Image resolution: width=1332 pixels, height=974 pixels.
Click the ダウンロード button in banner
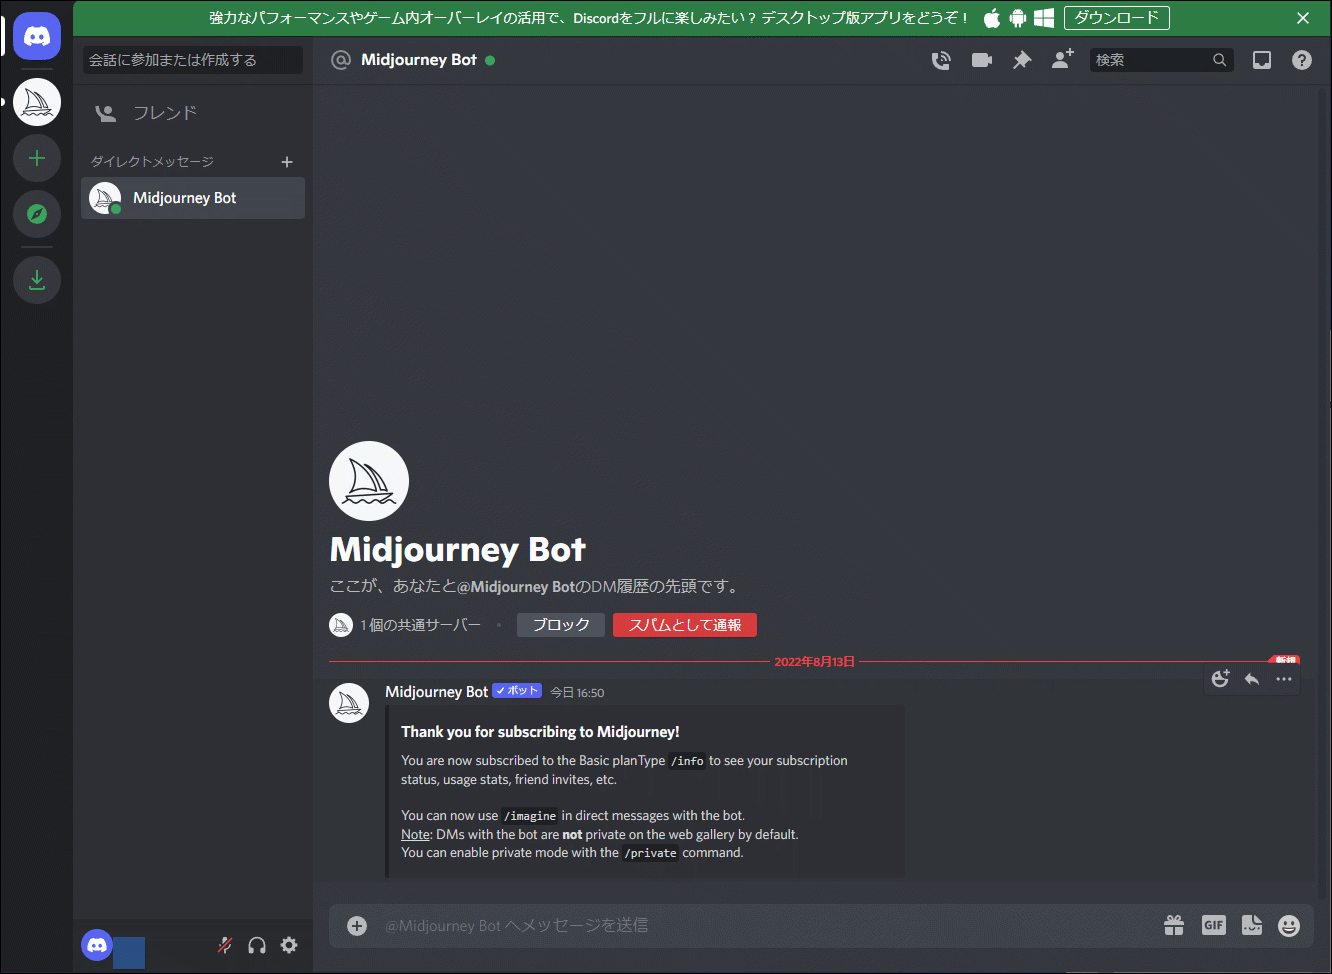pos(1117,18)
